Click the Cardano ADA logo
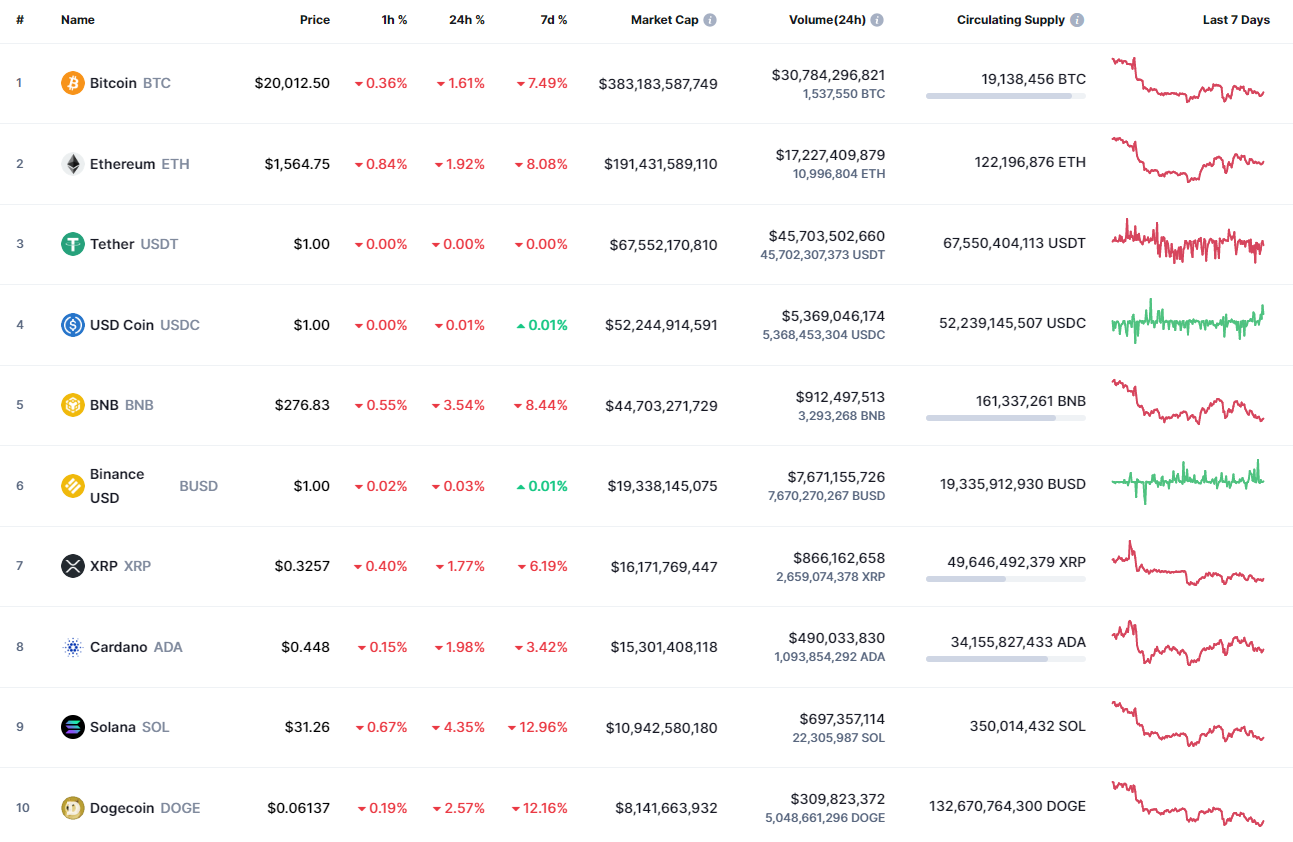 [71, 647]
